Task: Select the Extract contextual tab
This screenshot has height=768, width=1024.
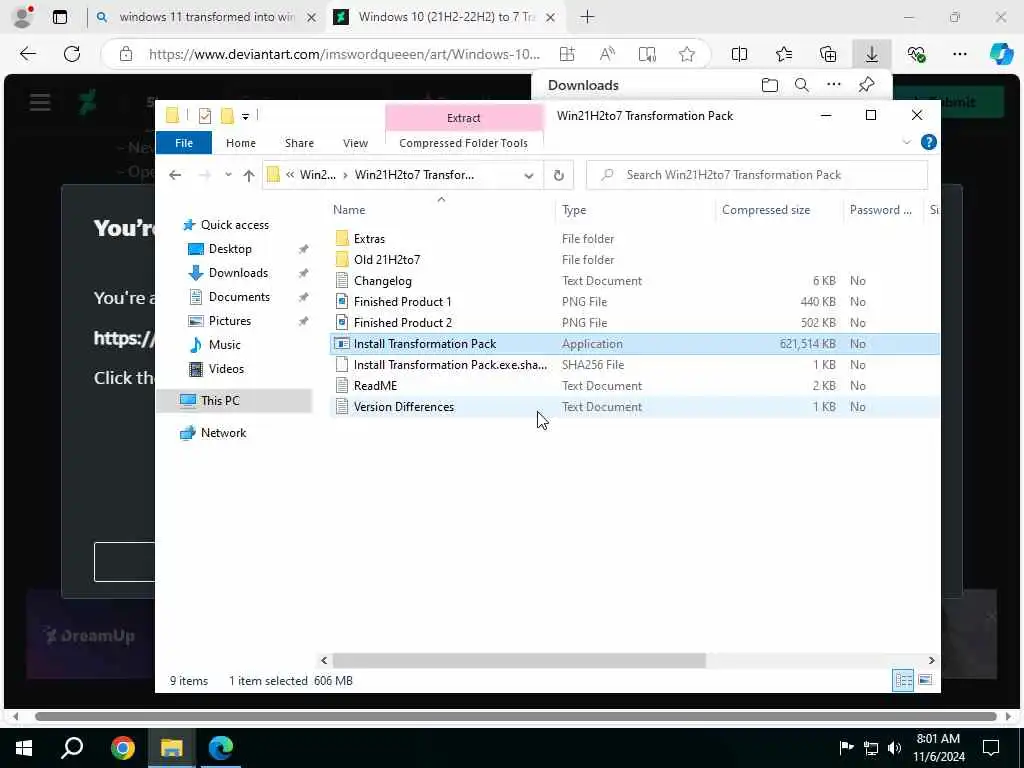Action: pos(464,118)
